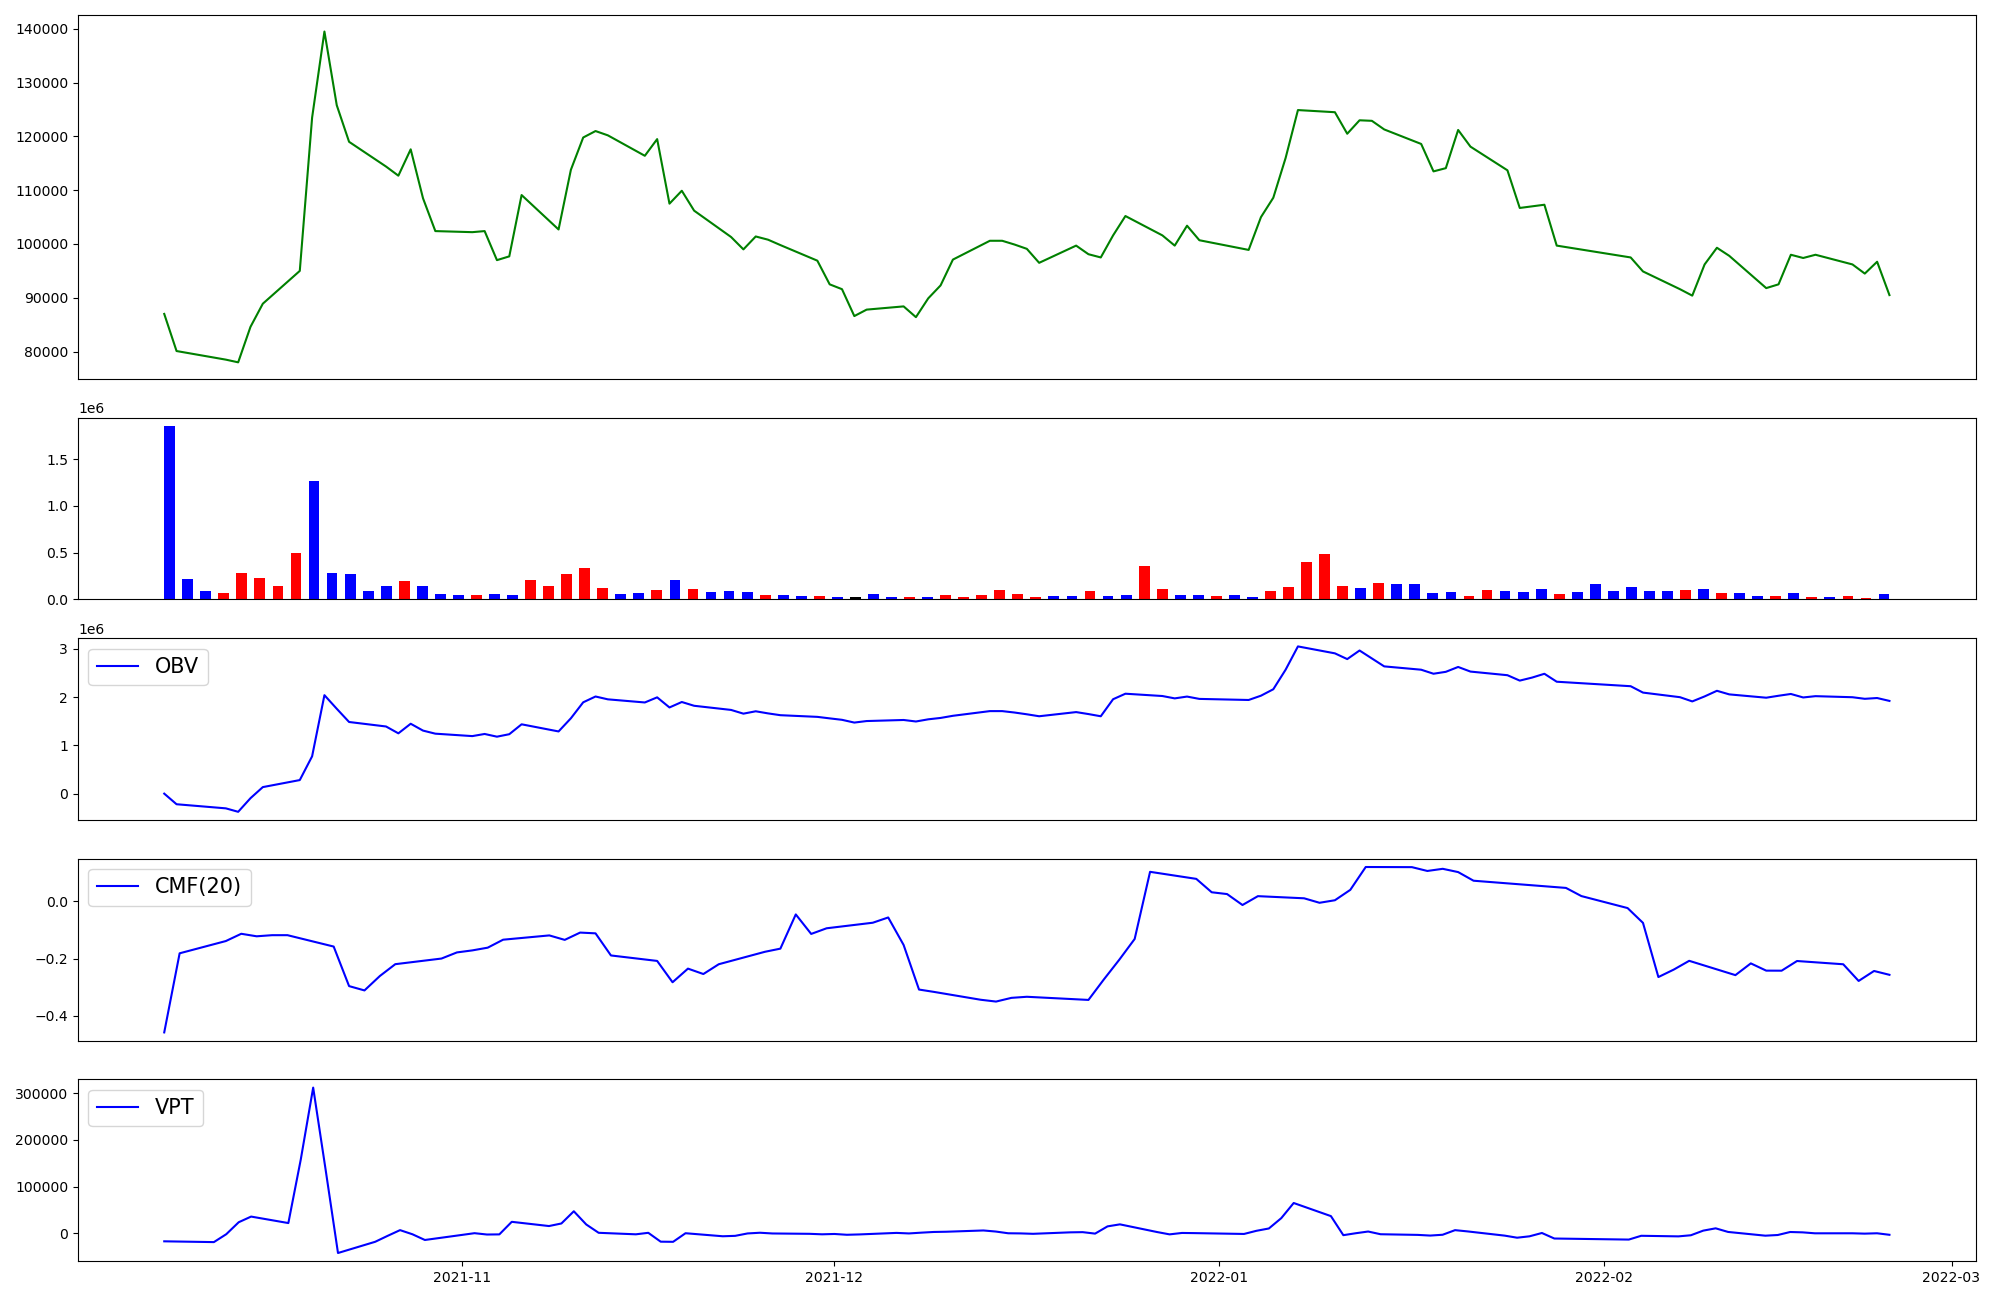
Task: Click the 2022-01 x-axis tick label
Action: [x=1219, y=1277]
